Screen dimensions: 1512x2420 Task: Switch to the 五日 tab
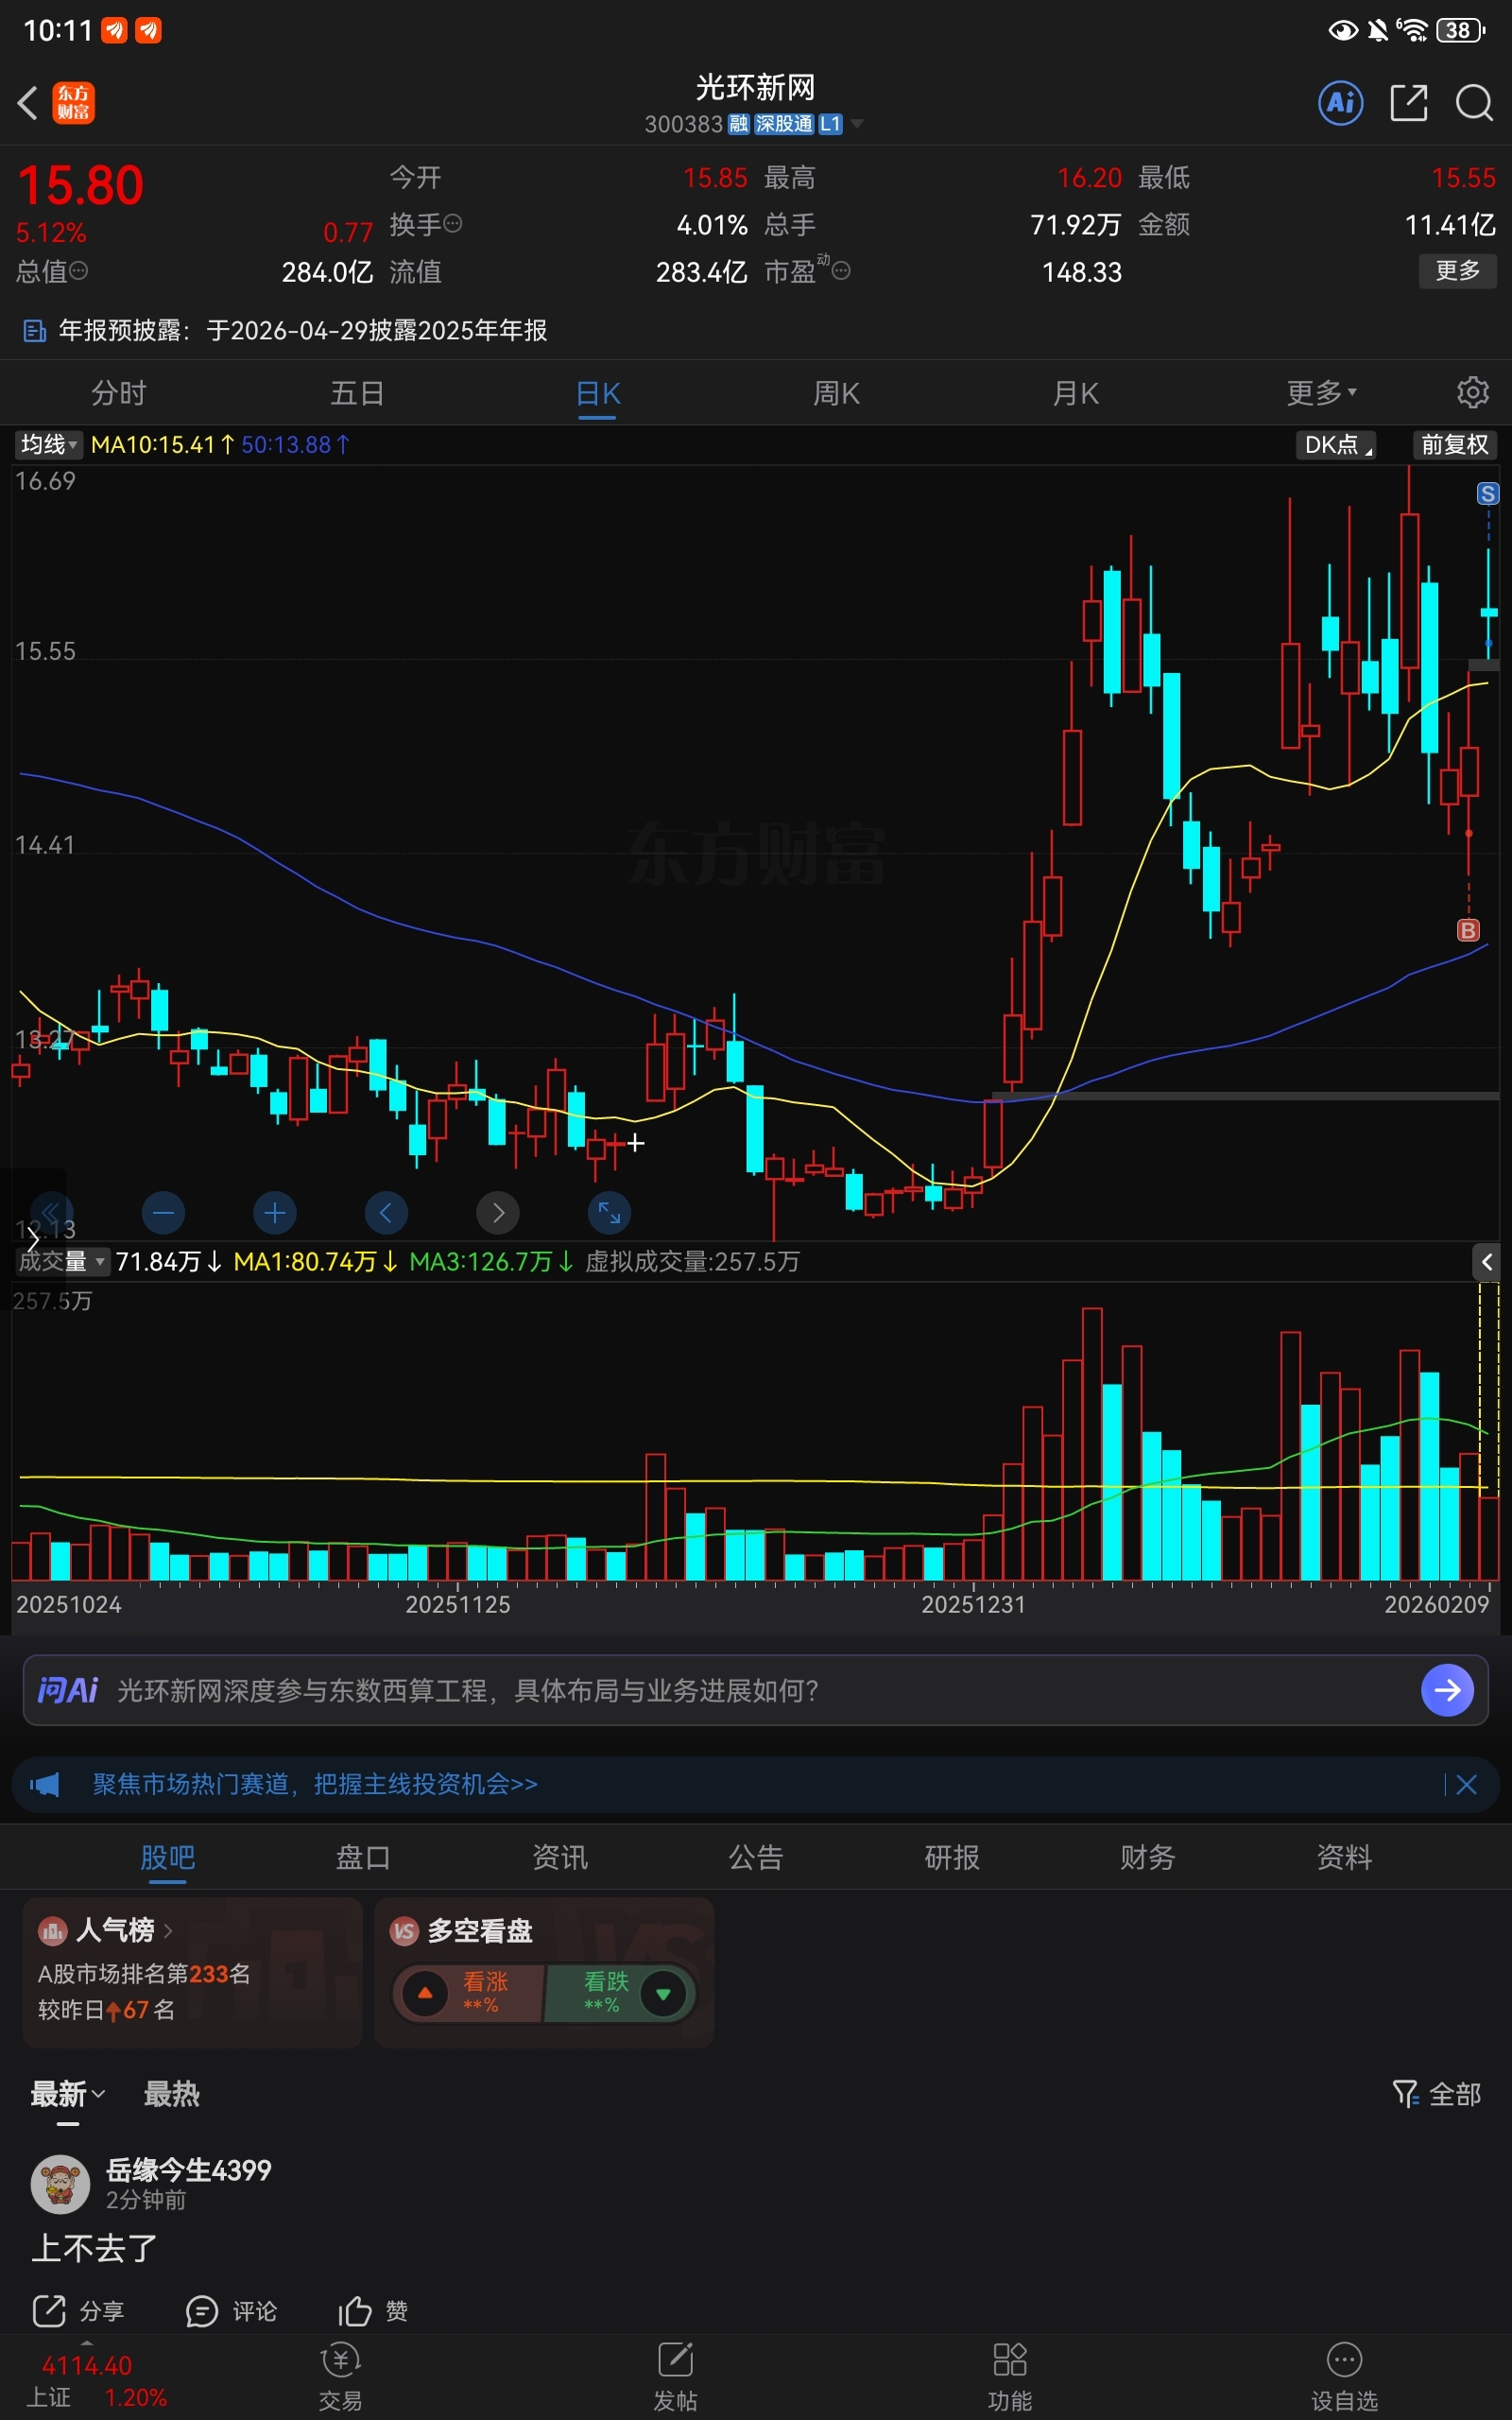(358, 393)
